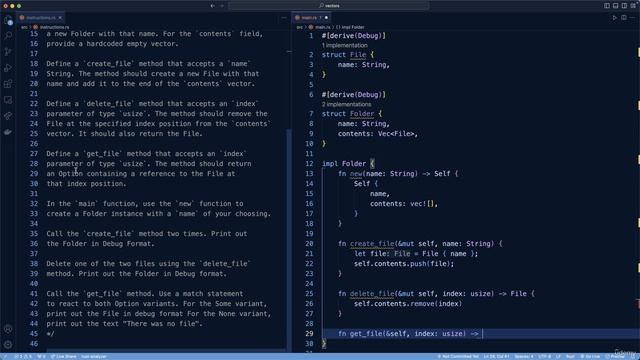This screenshot has height=360, width=640.
Task: Open the Docker view icon
Action: tap(8, 132)
